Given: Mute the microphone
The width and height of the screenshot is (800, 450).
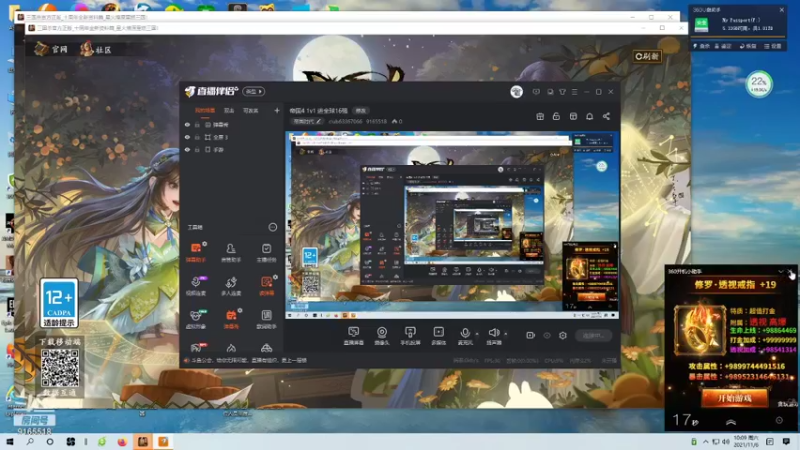Looking at the screenshot, I should (465, 335).
